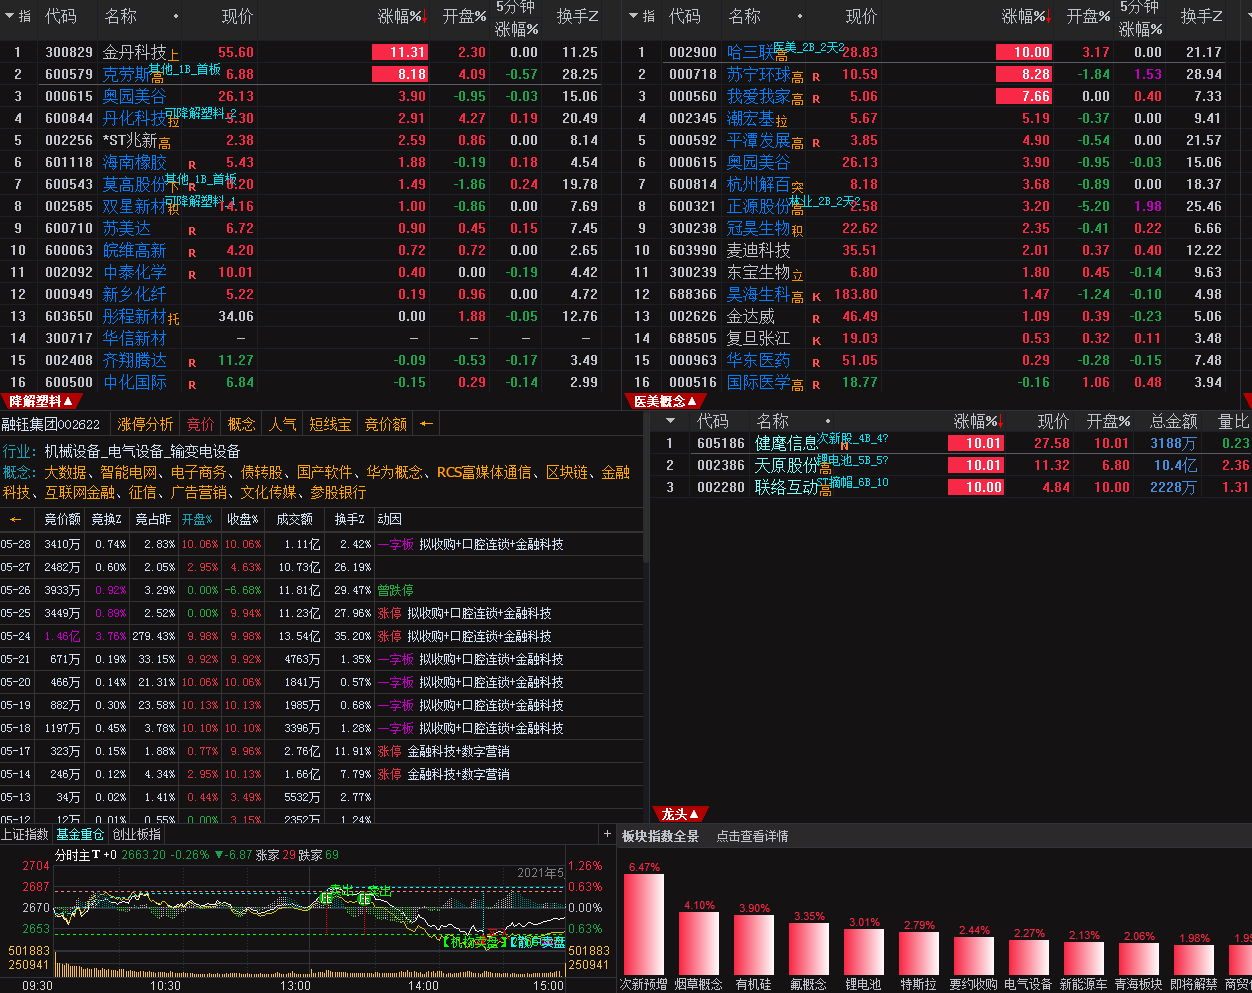The height and width of the screenshot is (993, 1252).
Task: Open the 涨停分析 tab
Action: (x=145, y=424)
